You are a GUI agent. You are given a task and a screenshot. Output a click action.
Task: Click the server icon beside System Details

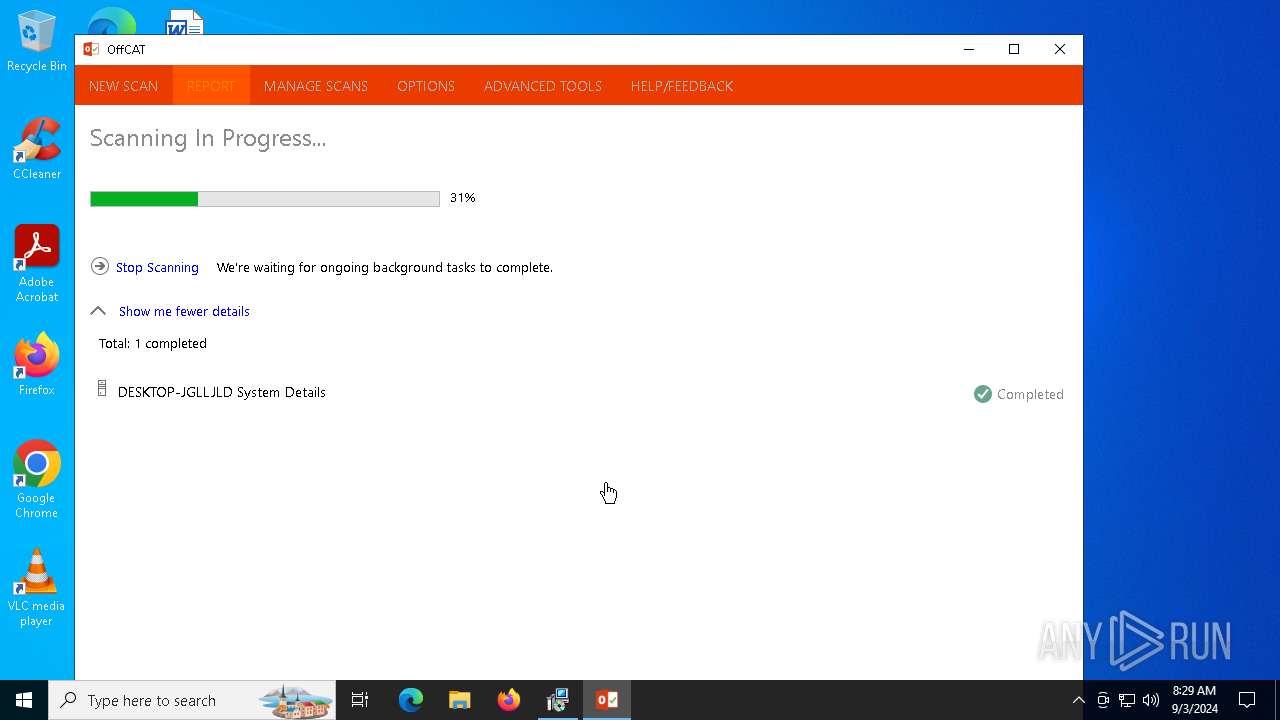(102, 389)
